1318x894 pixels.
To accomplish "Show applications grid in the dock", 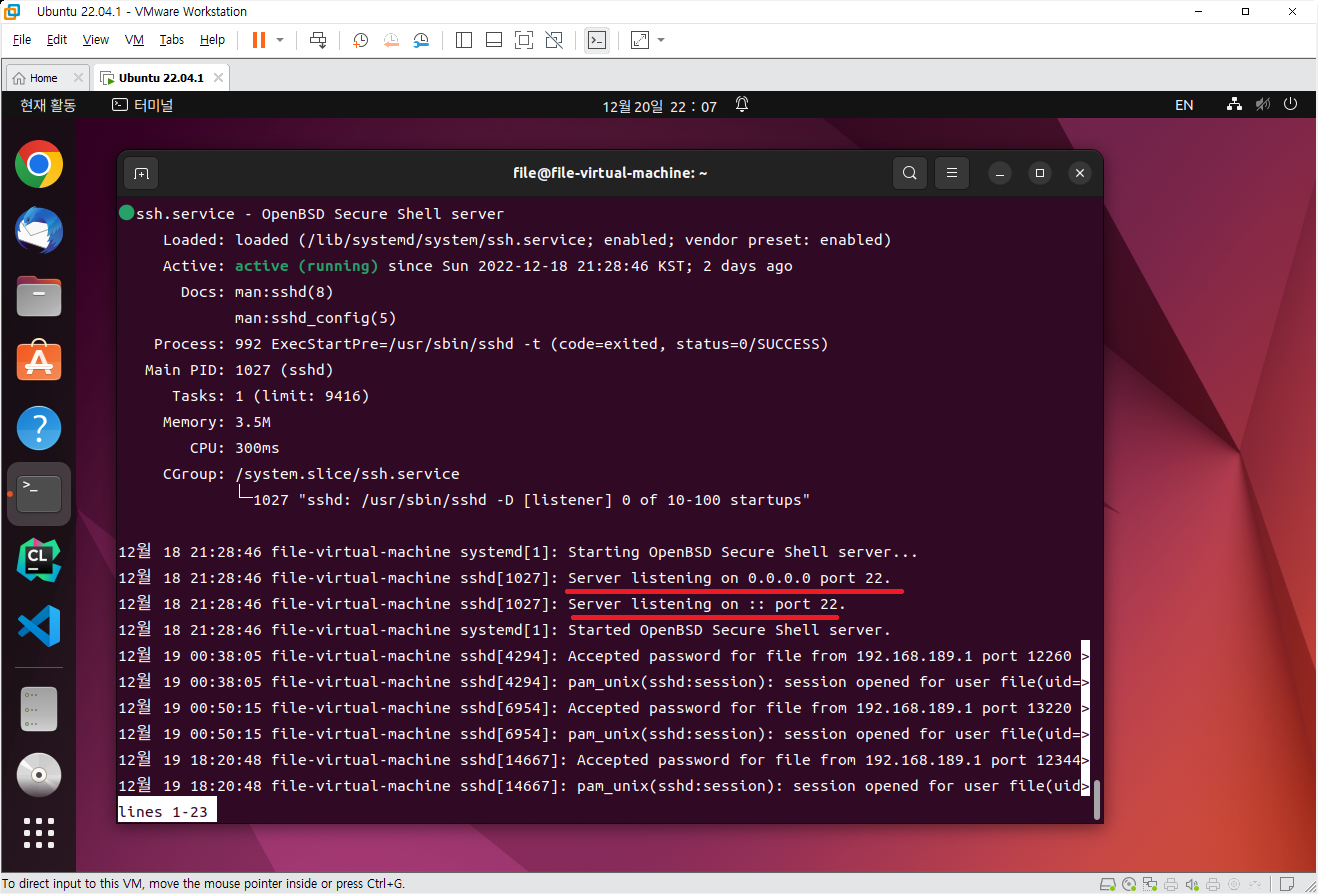I will [39, 833].
